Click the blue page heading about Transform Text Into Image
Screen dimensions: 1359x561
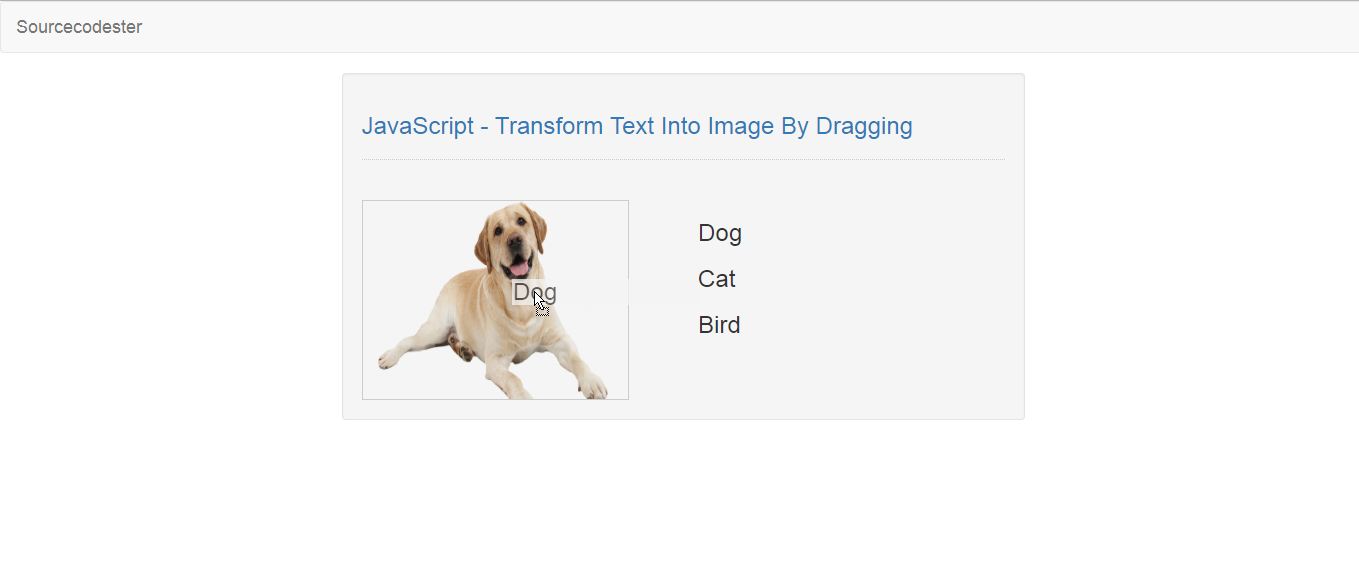[637, 126]
